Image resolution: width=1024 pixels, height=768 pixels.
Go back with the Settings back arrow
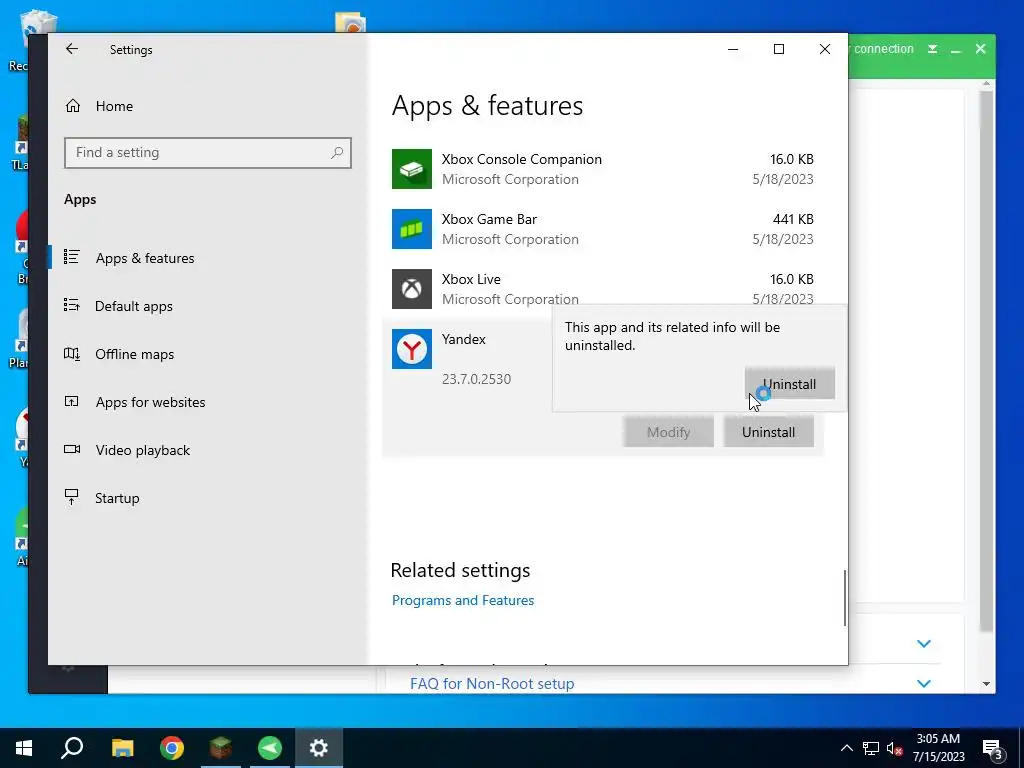(72, 49)
